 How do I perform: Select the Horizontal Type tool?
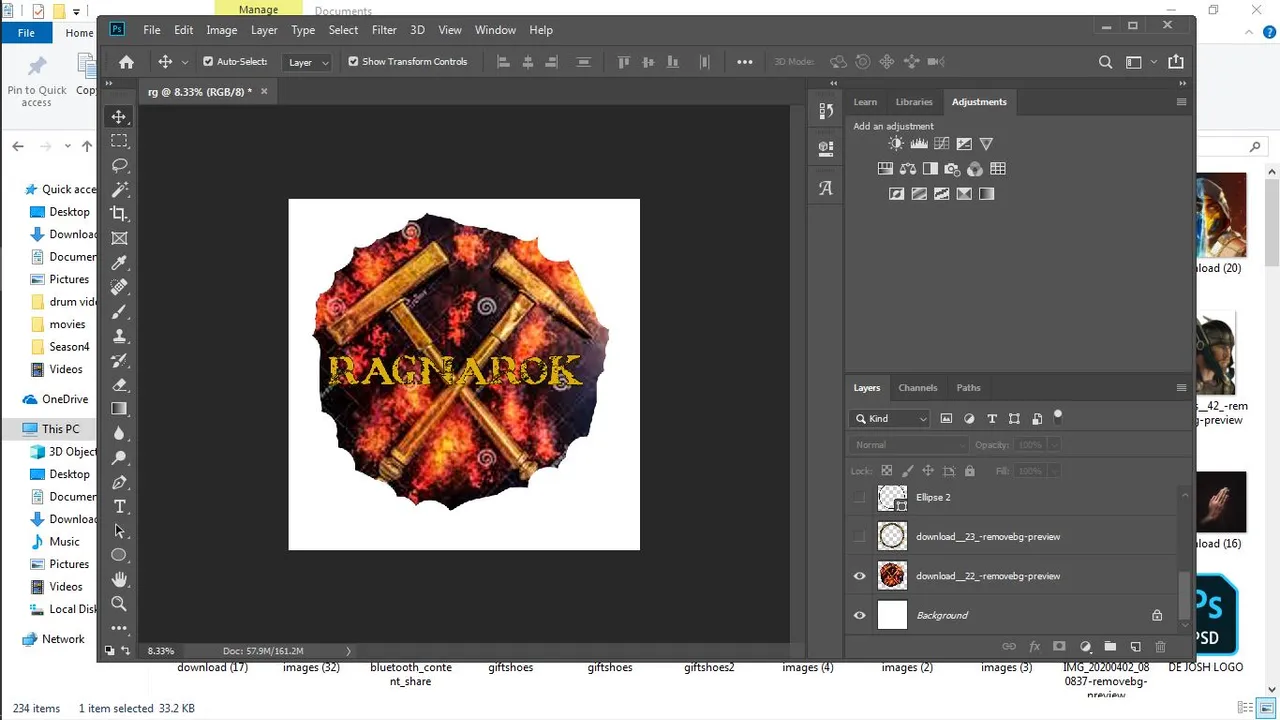pos(119,506)
